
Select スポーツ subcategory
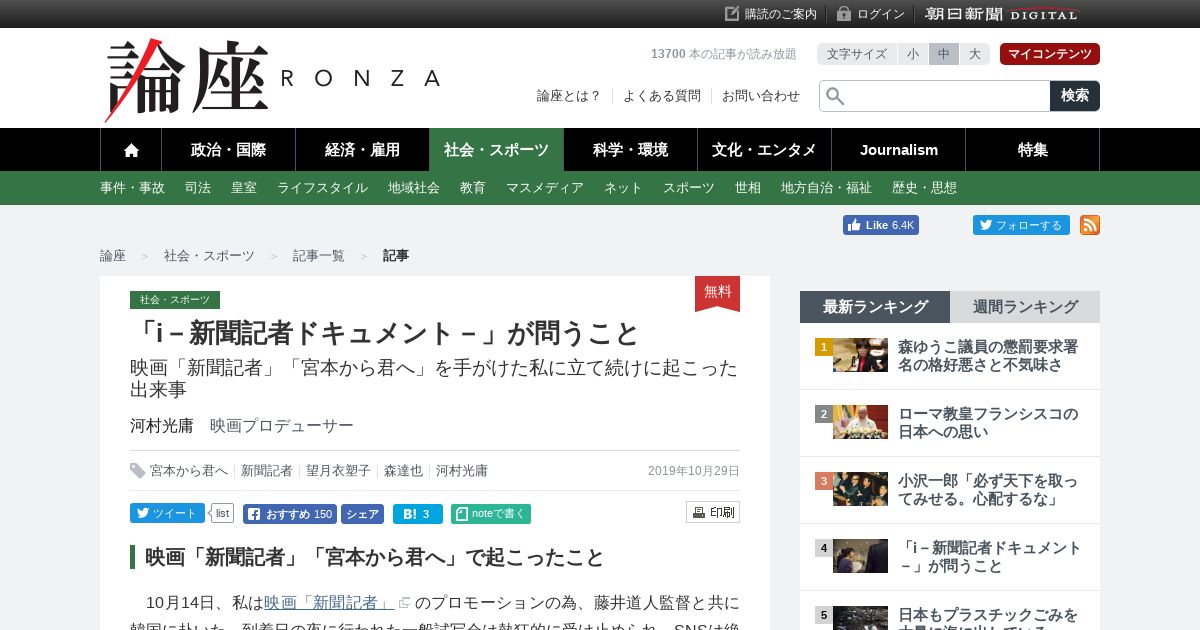click(x=689, y=188)
